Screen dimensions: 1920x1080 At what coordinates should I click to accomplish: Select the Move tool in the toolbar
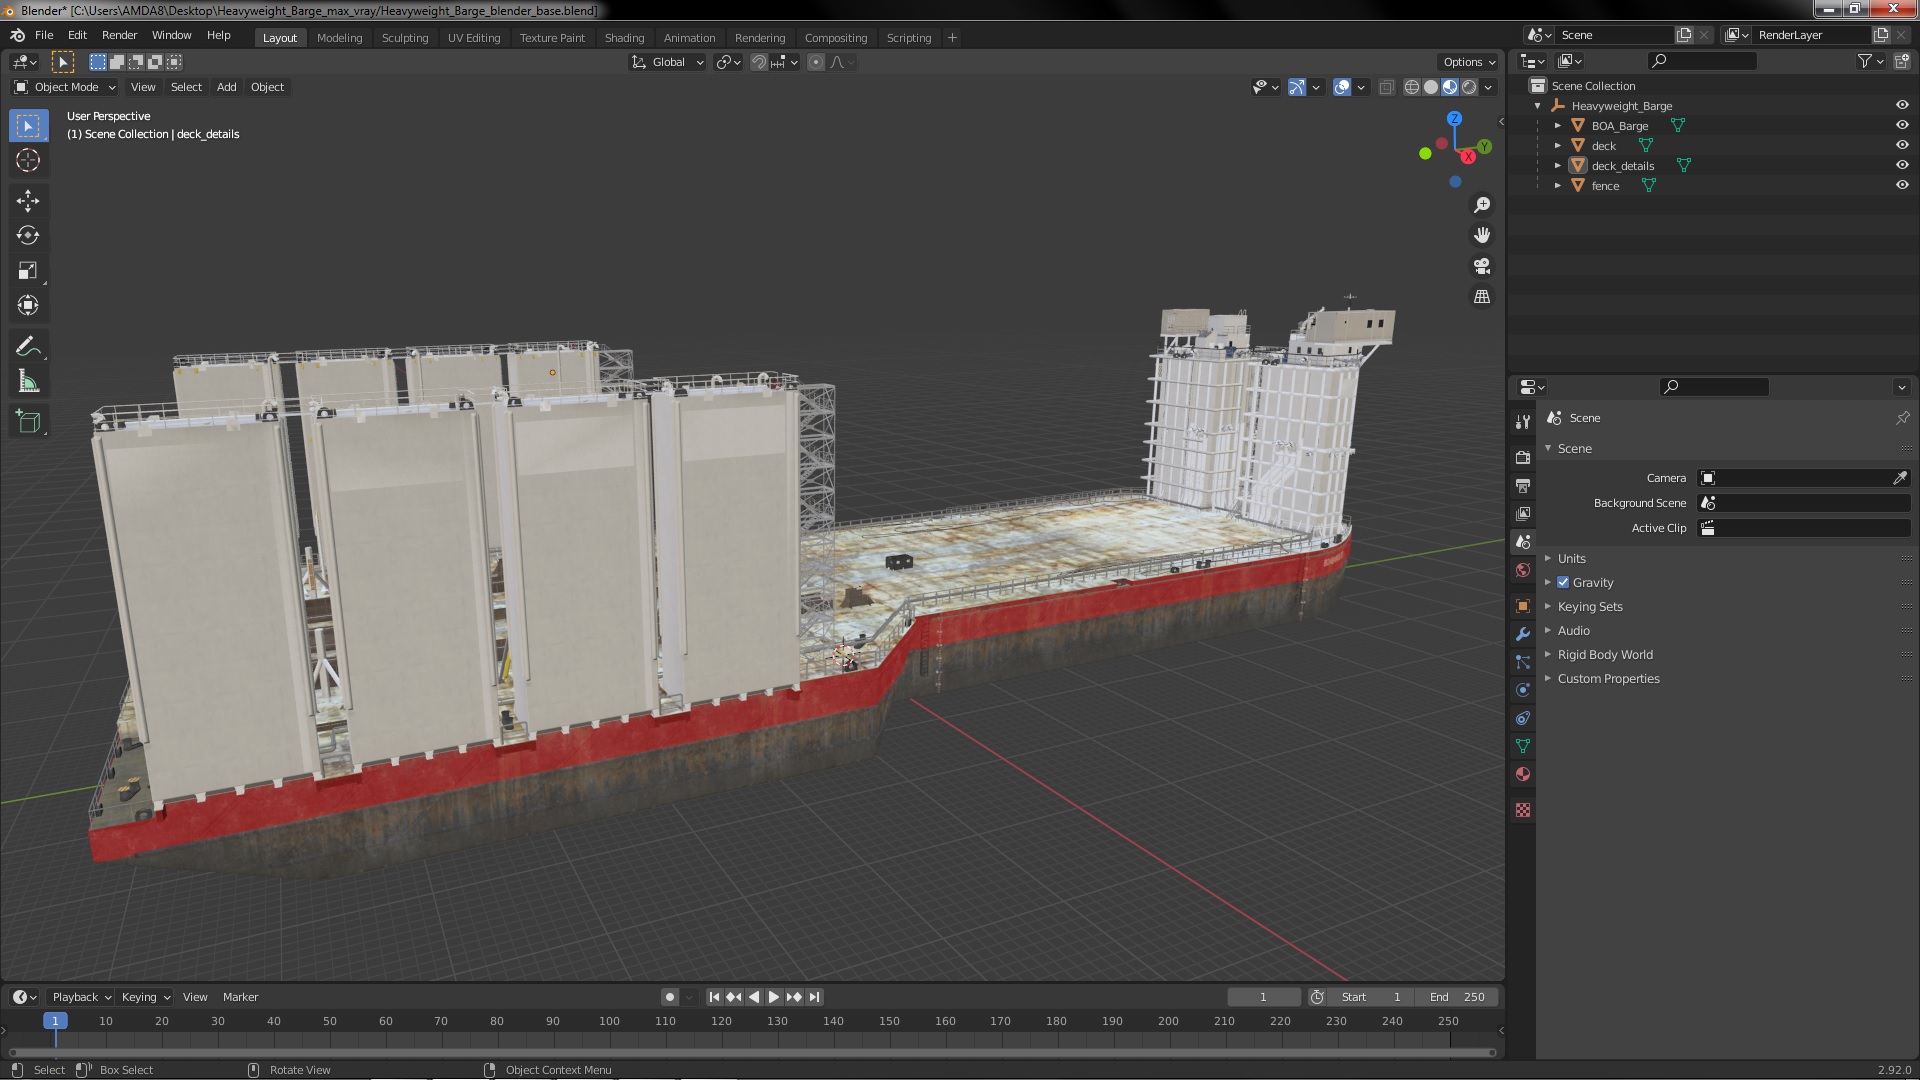(x=27, y=201)
